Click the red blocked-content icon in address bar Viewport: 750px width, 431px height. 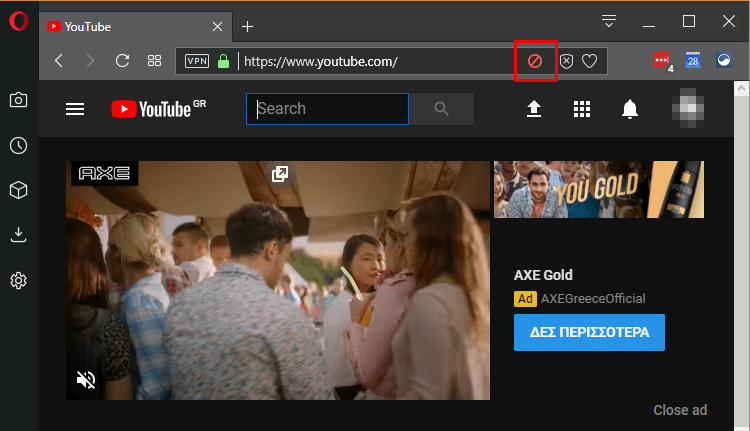click(x=535, y=61)
